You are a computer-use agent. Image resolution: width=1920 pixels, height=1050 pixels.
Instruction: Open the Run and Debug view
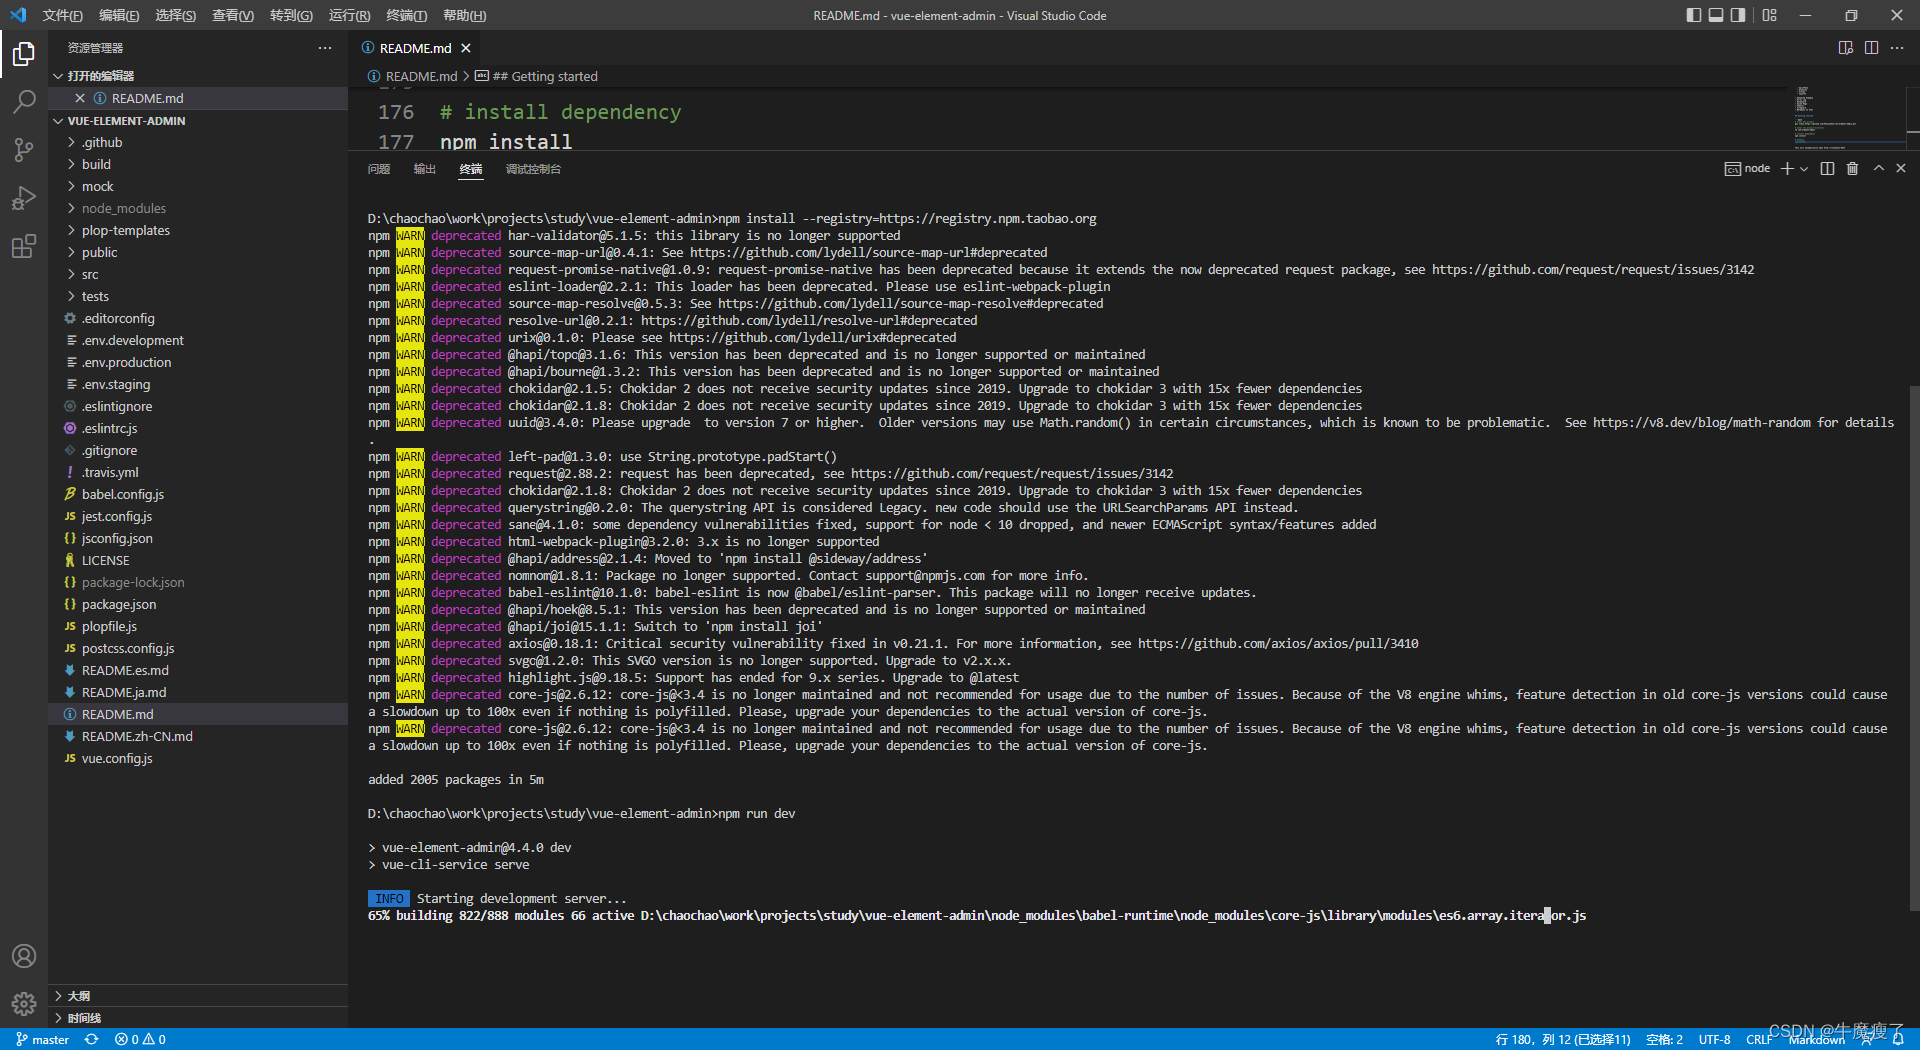point(24,197)
